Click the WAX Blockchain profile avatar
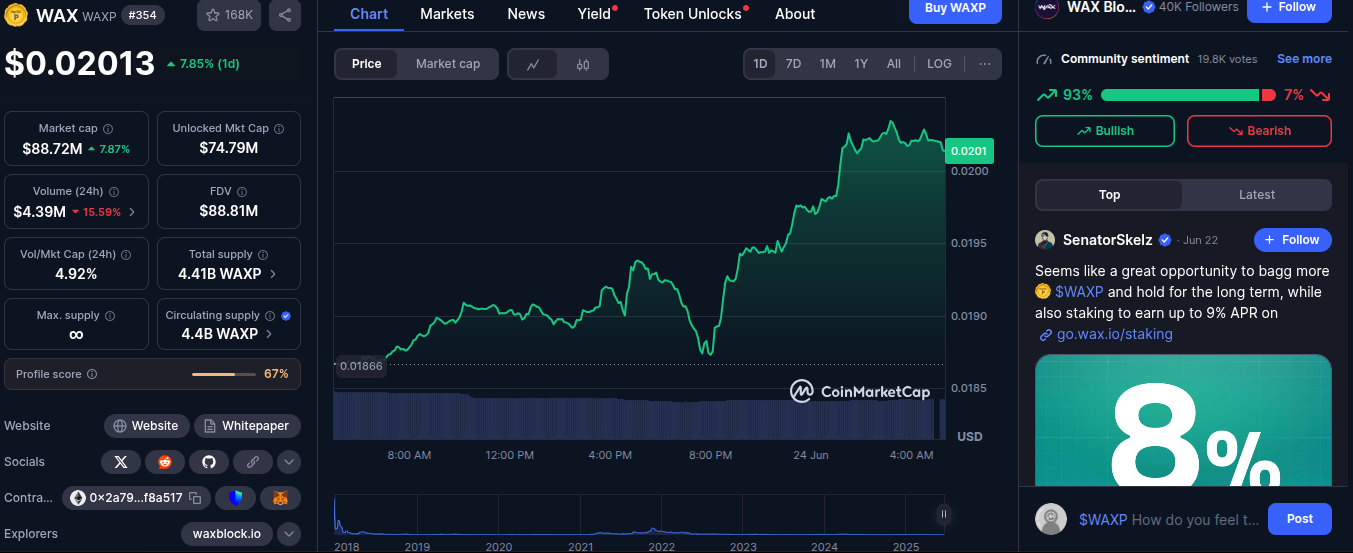This screenshot has height=553, width=1353. (1047, 7)
